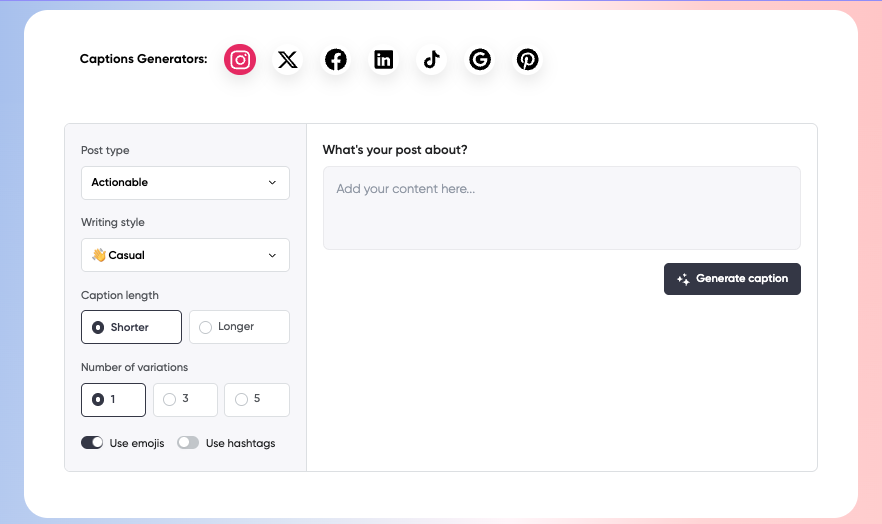
Task: Switch to the Pinterest caption generator
Action: pos(528,60)
